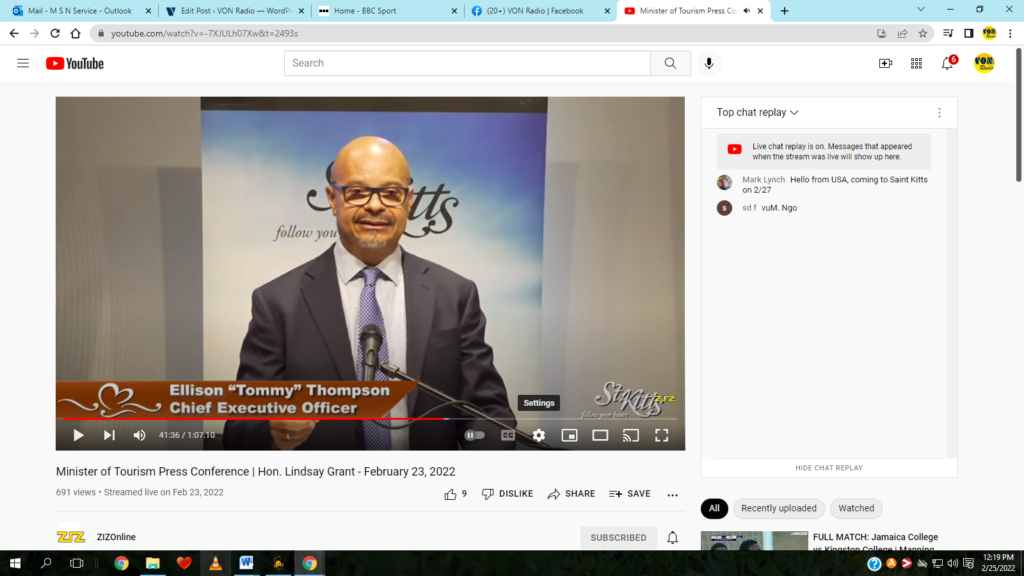Enable miniplayer mode
Image resolution: width=1024 pixels, height=576 pixels.
pos(569,435)
